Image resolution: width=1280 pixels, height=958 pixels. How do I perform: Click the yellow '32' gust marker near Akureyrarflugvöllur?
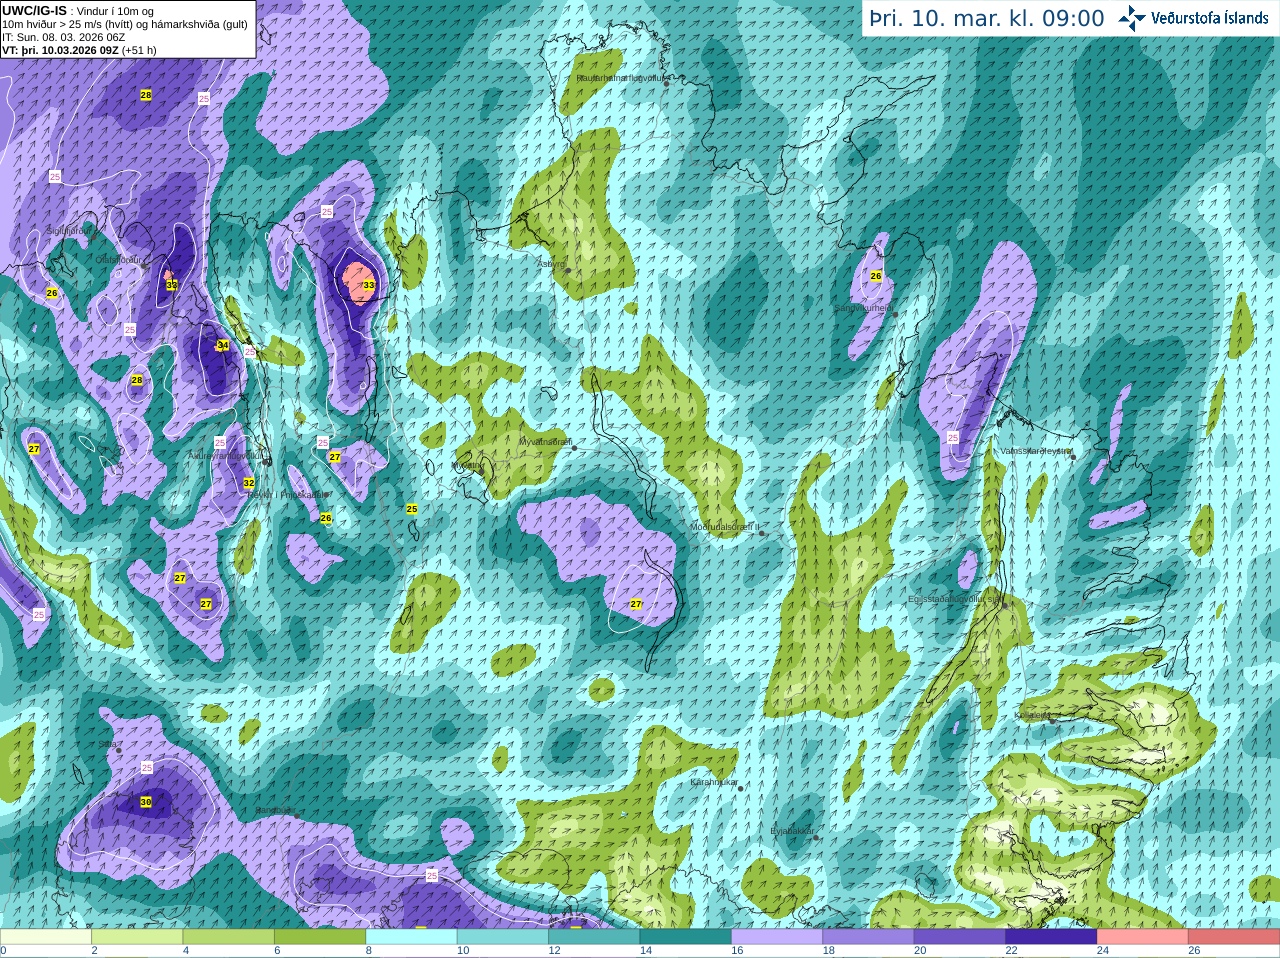click(248, 483)
